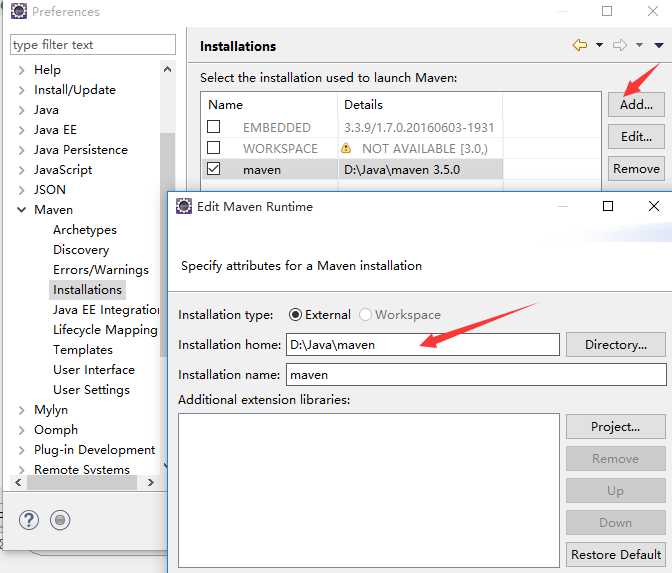Screen dimensions: 672x573
Task: Open the Installations view menu triangle
Action: [659, 45]
